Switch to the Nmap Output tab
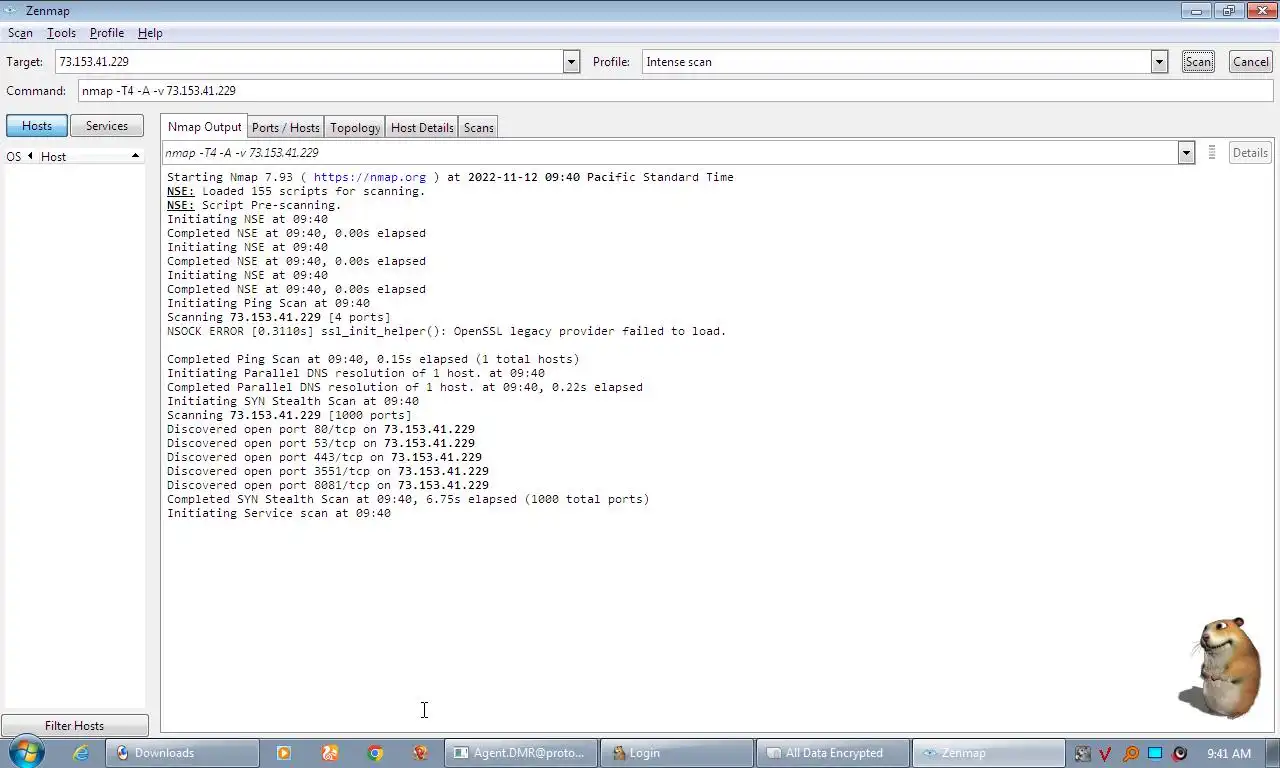 click(205, 127)
